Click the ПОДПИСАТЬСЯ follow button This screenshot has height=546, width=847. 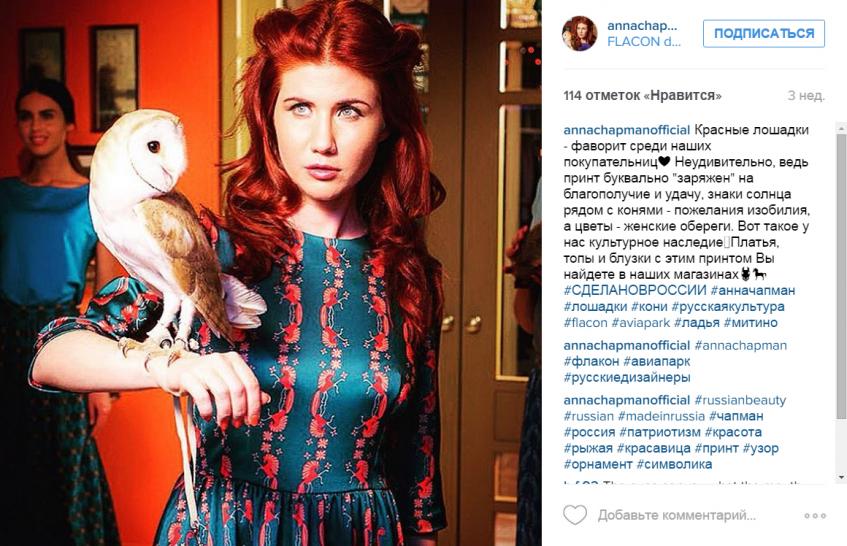coord(764,33)
